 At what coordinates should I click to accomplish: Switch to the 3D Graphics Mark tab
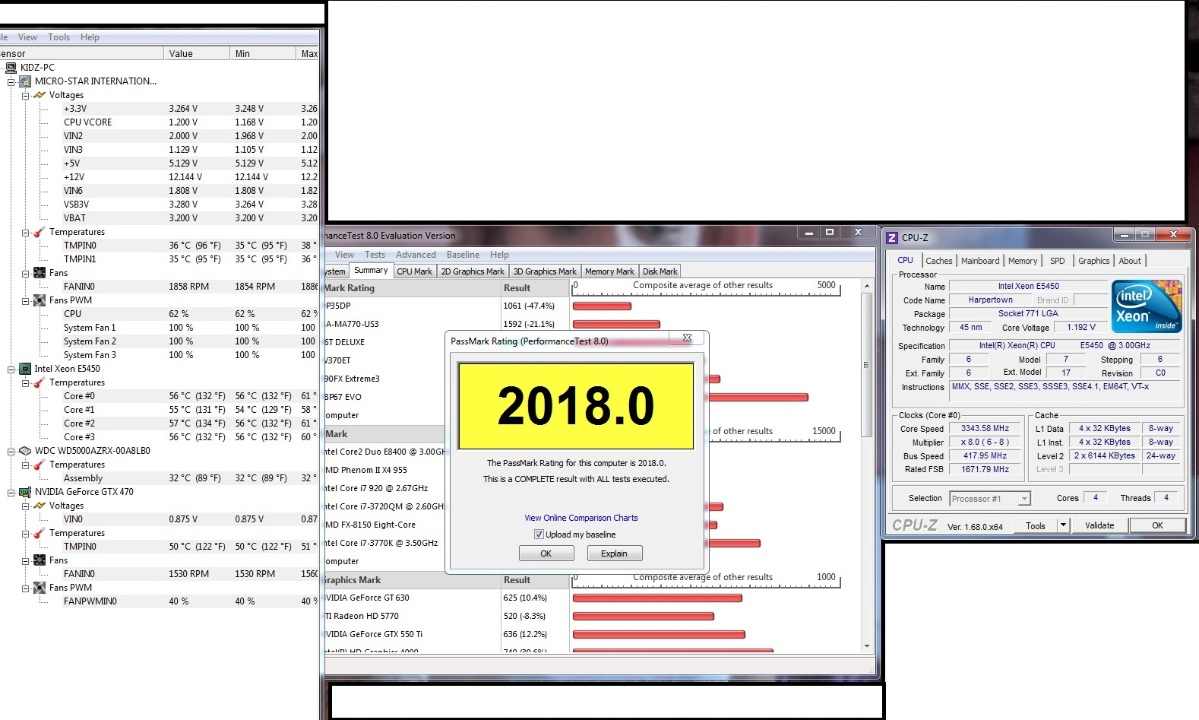(544, 271)
